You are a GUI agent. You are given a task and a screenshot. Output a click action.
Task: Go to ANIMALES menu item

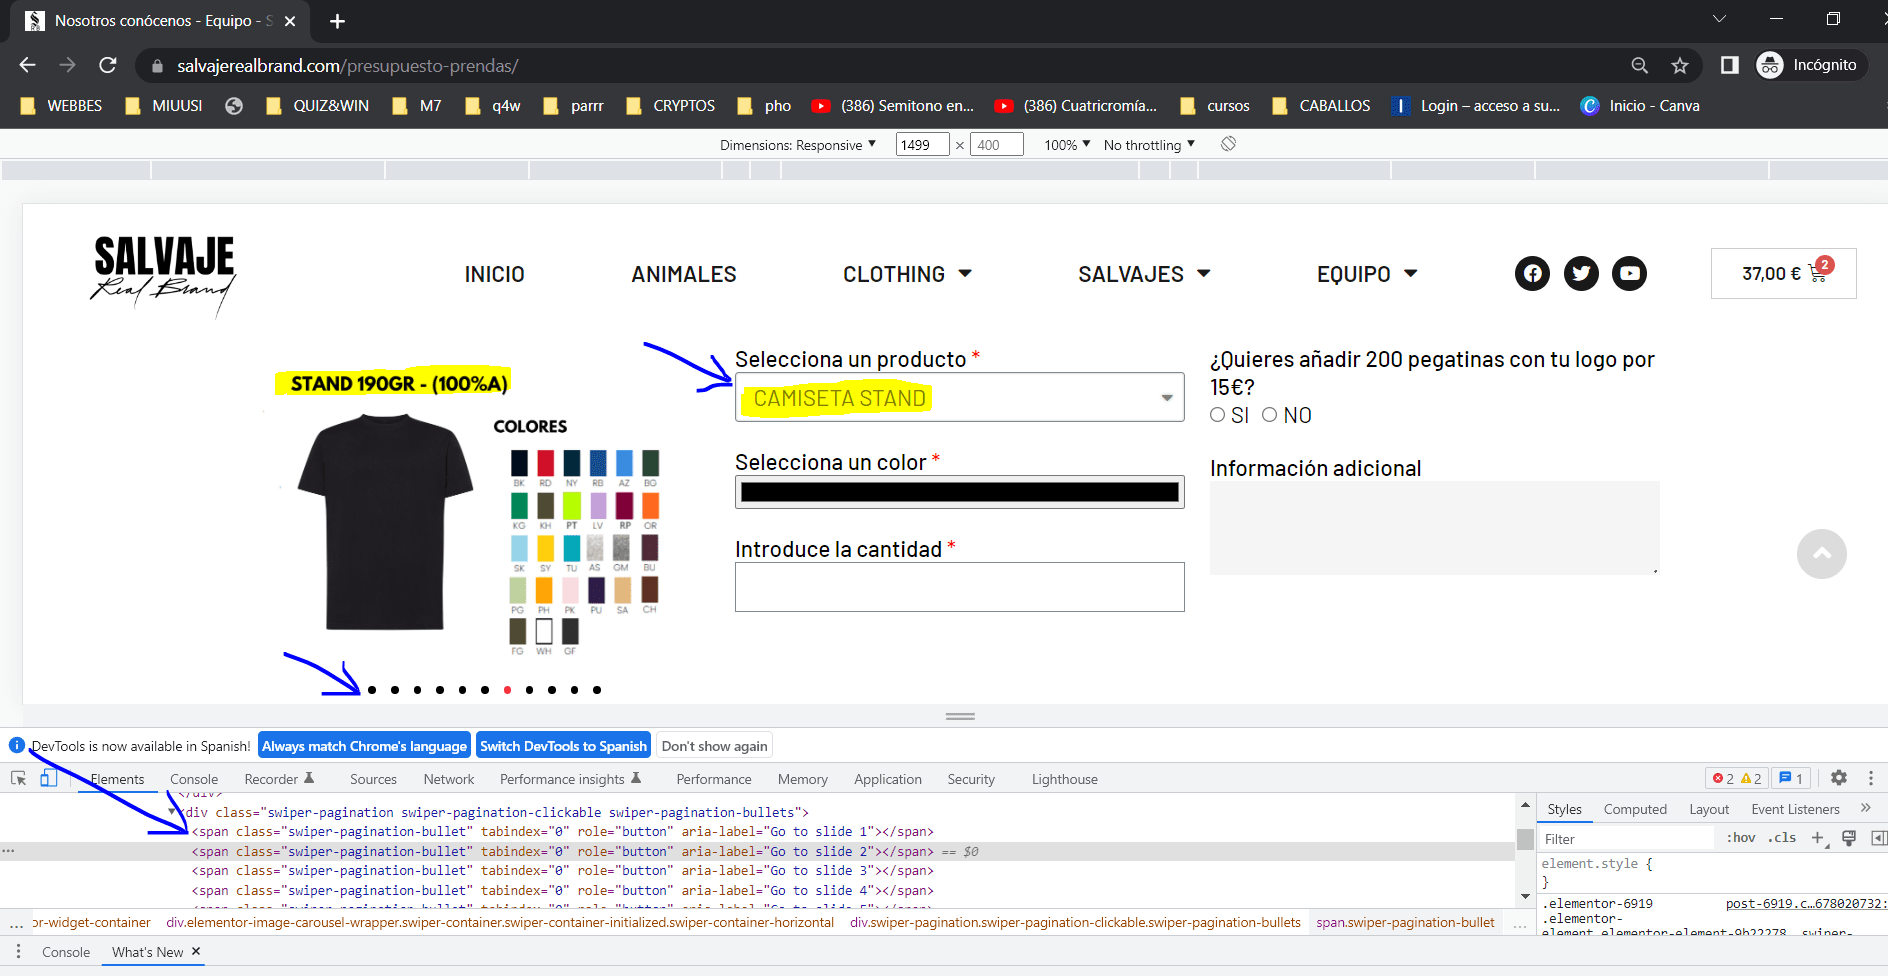click(684, 274)
